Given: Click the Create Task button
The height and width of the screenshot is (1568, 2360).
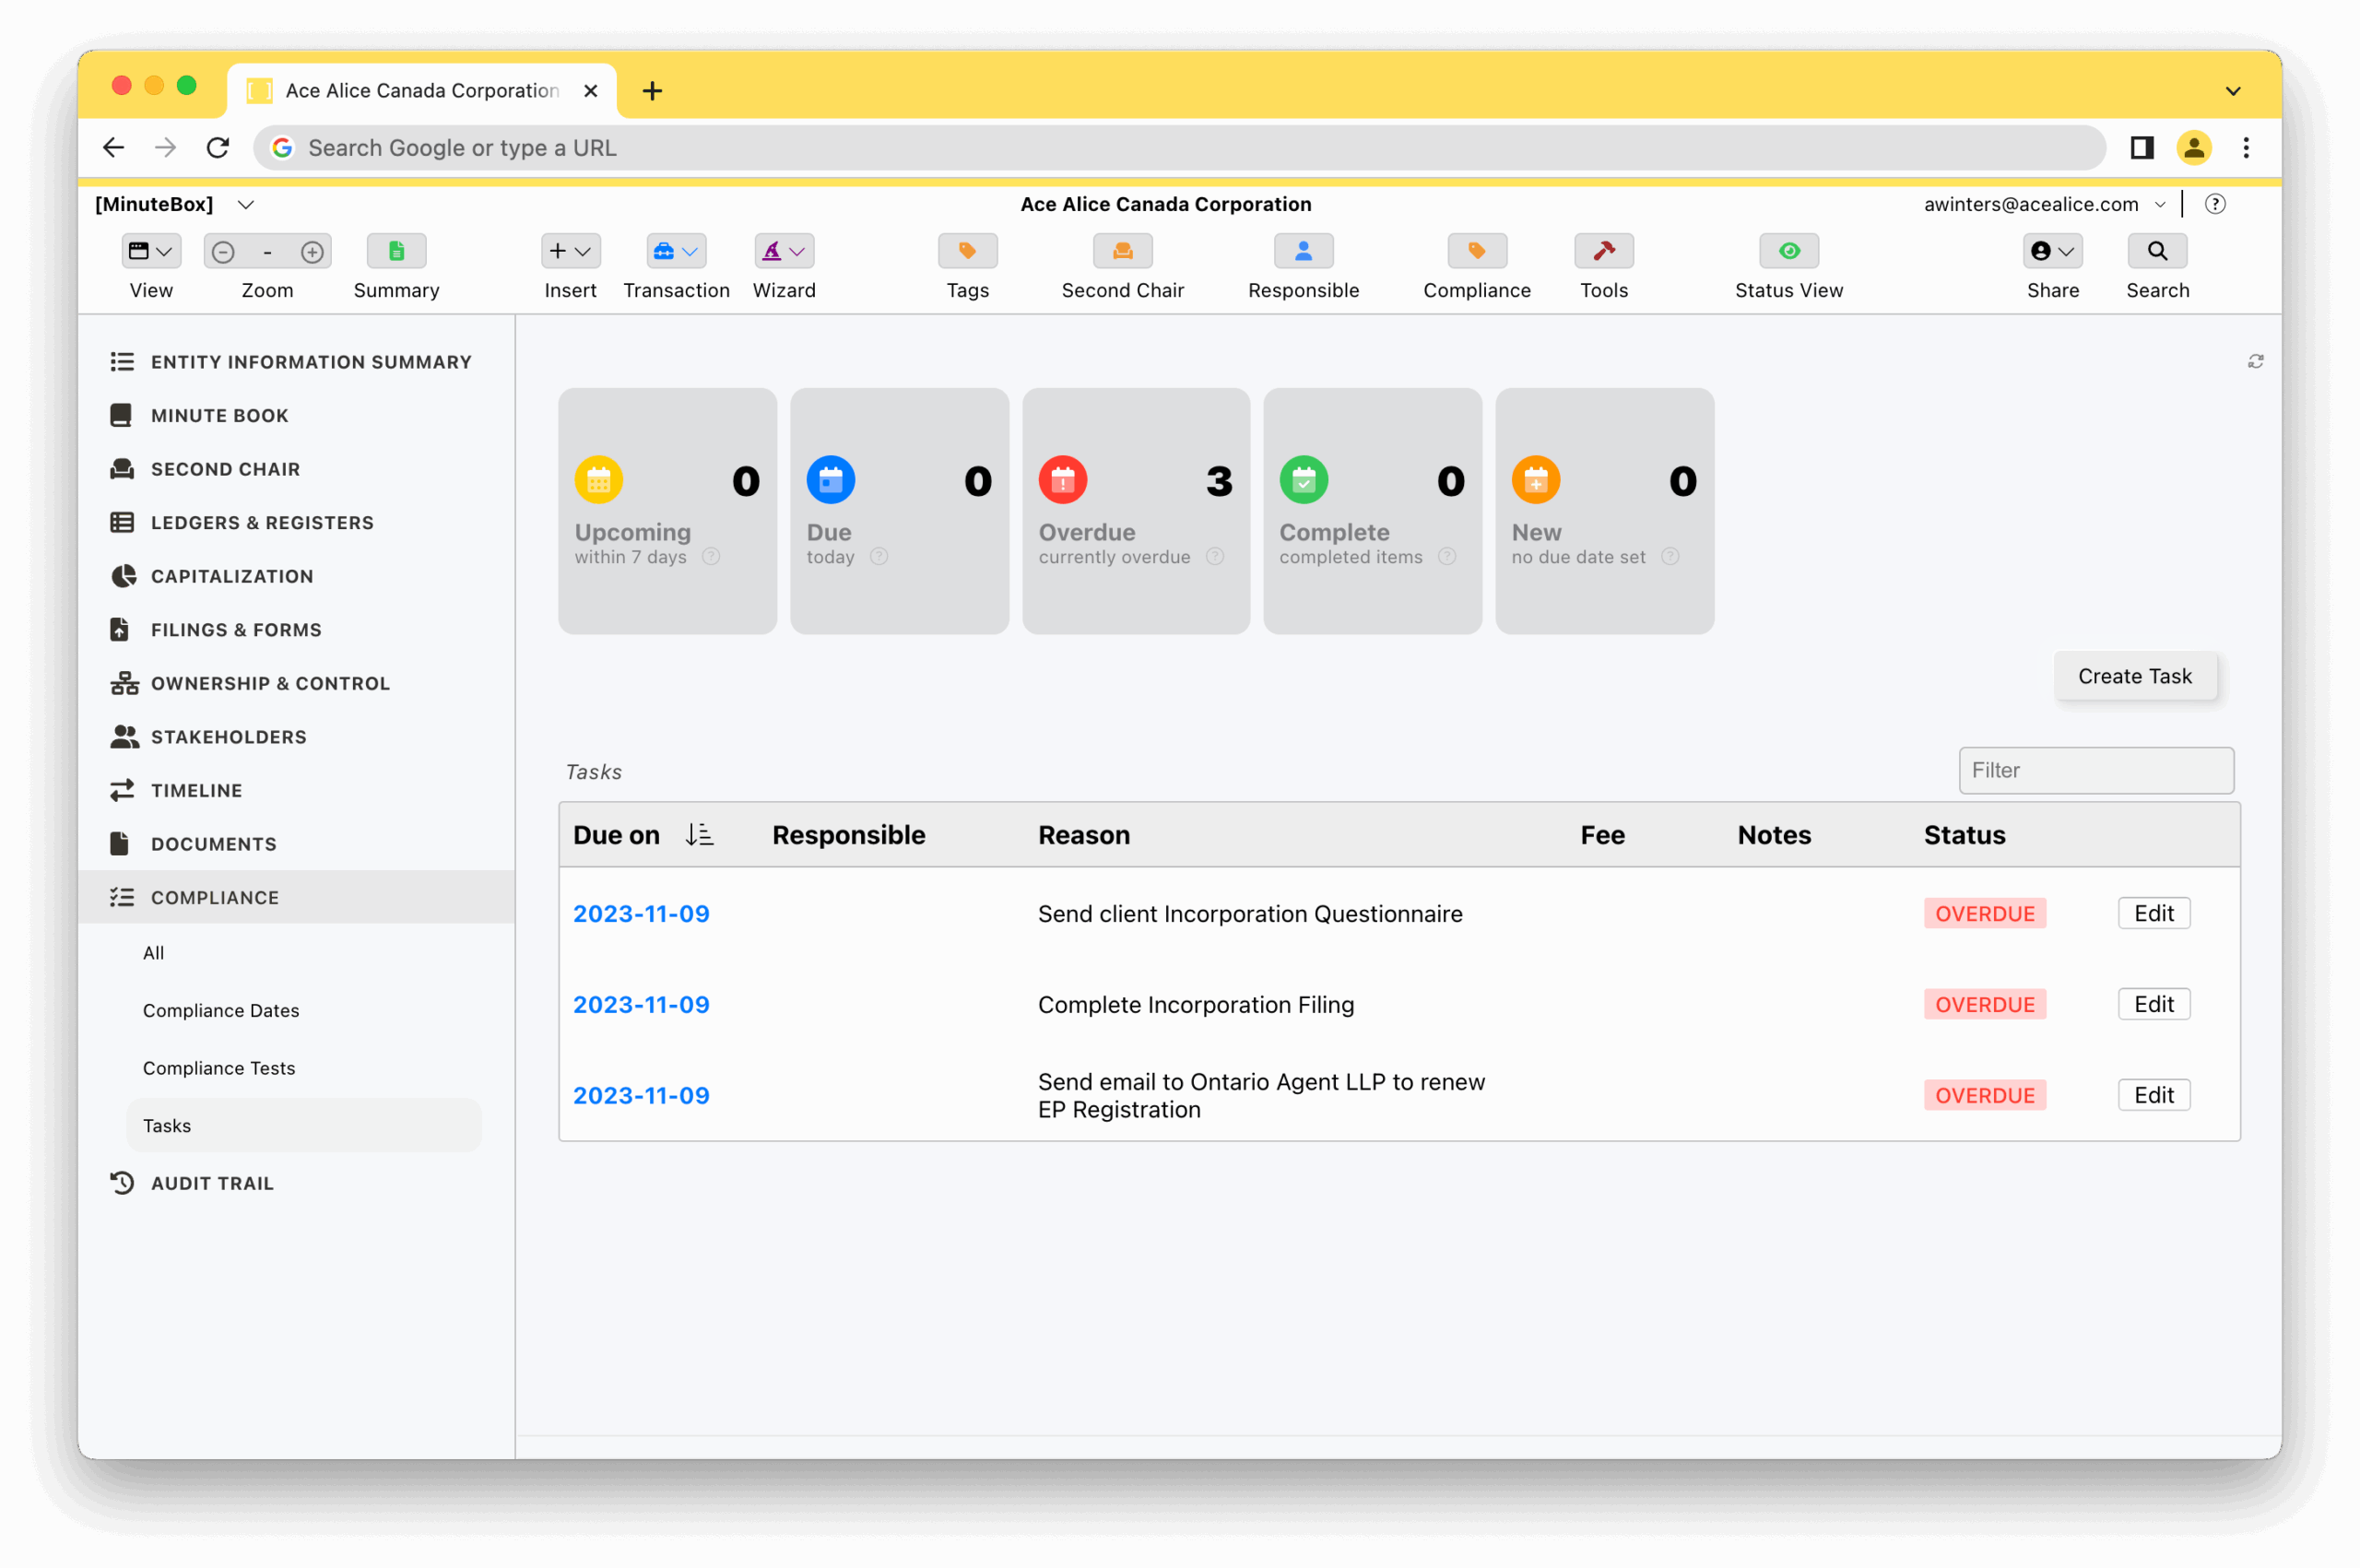Looking at the screenshot, I should 2134,676.
